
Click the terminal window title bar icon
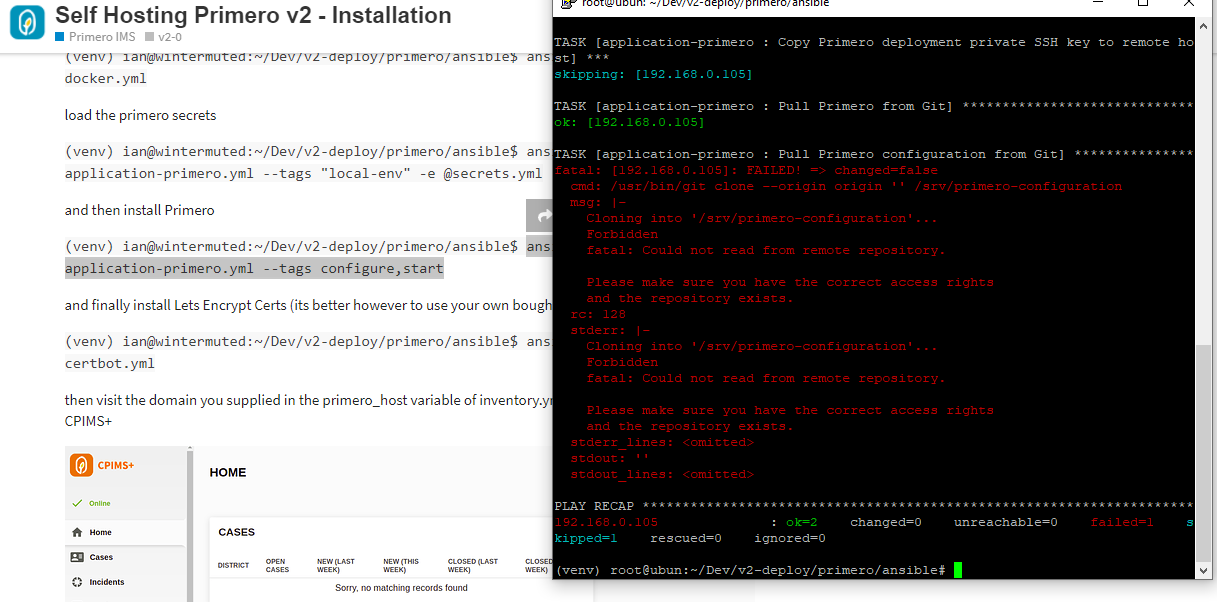coord(566,3)
